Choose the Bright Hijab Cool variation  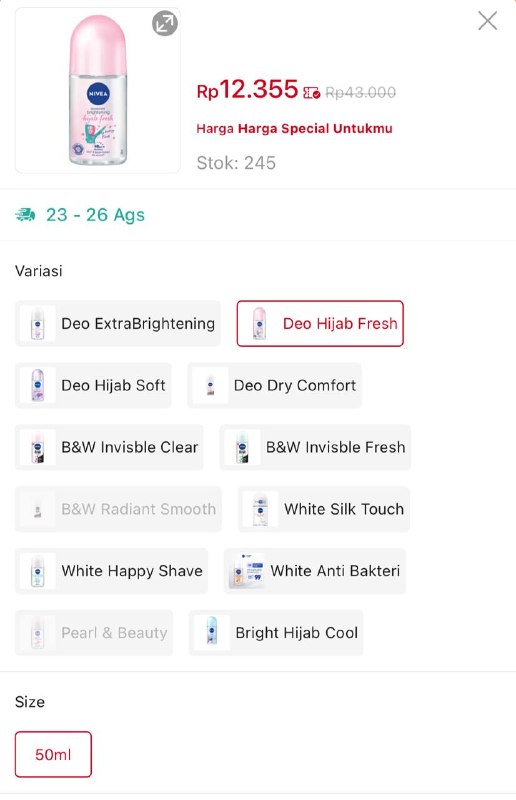(x=276, y=633)
